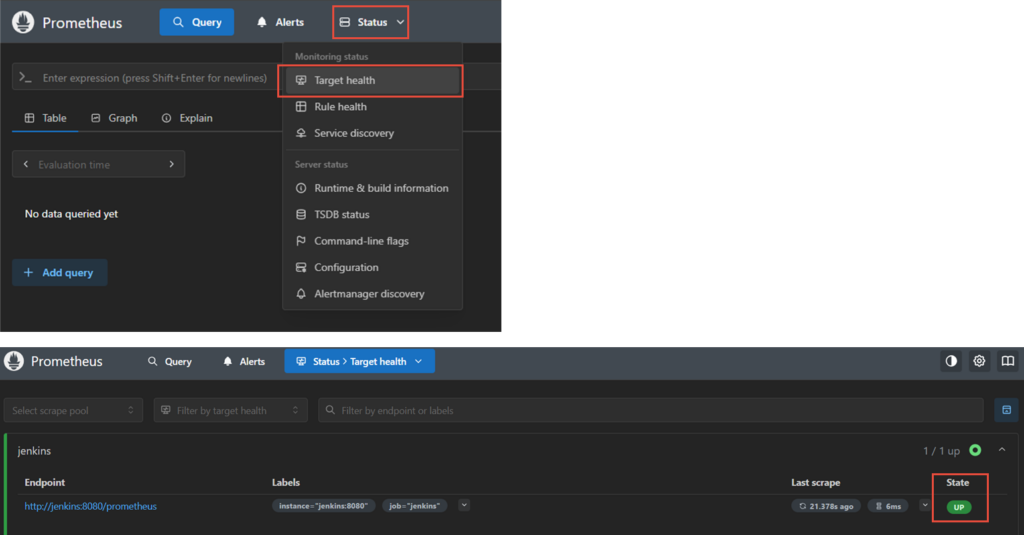This screenshot has height=535, width=1024.
Task: Collapse the jenkins scrape pool chevron
Action: [x=1002, y=451]
